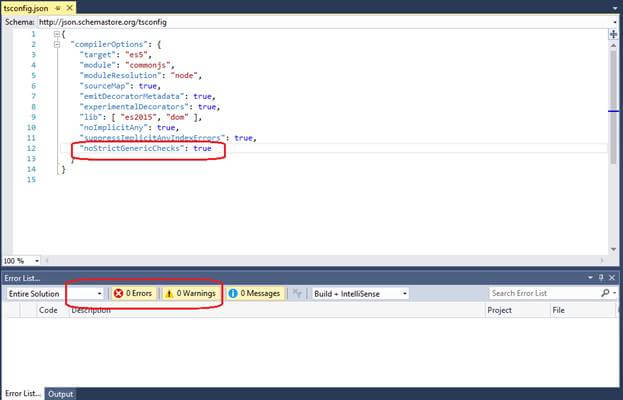Click the "emitDecoratorMetadata" property name
The width and height of the screenshot is (623, 400).
tap(132, 96)
